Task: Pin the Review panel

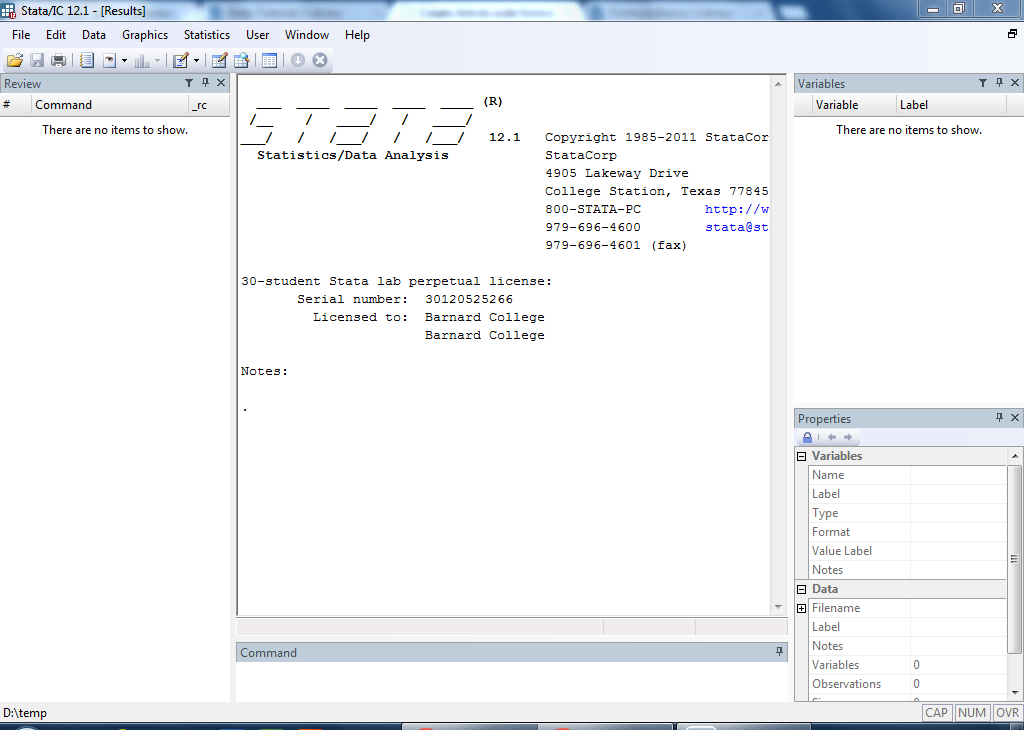Action: 205,83
